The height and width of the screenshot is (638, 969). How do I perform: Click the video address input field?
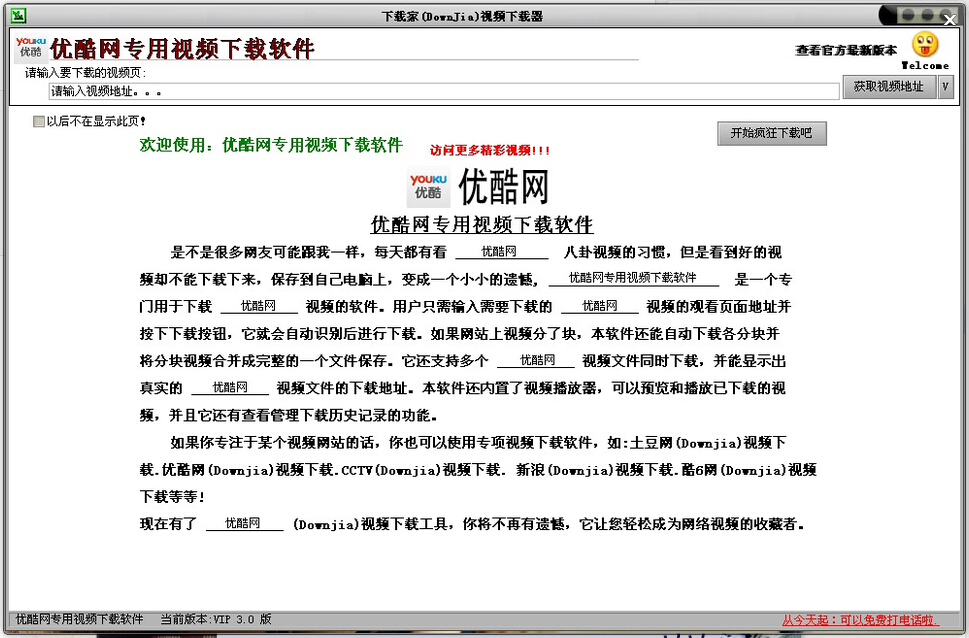point(443,91)
